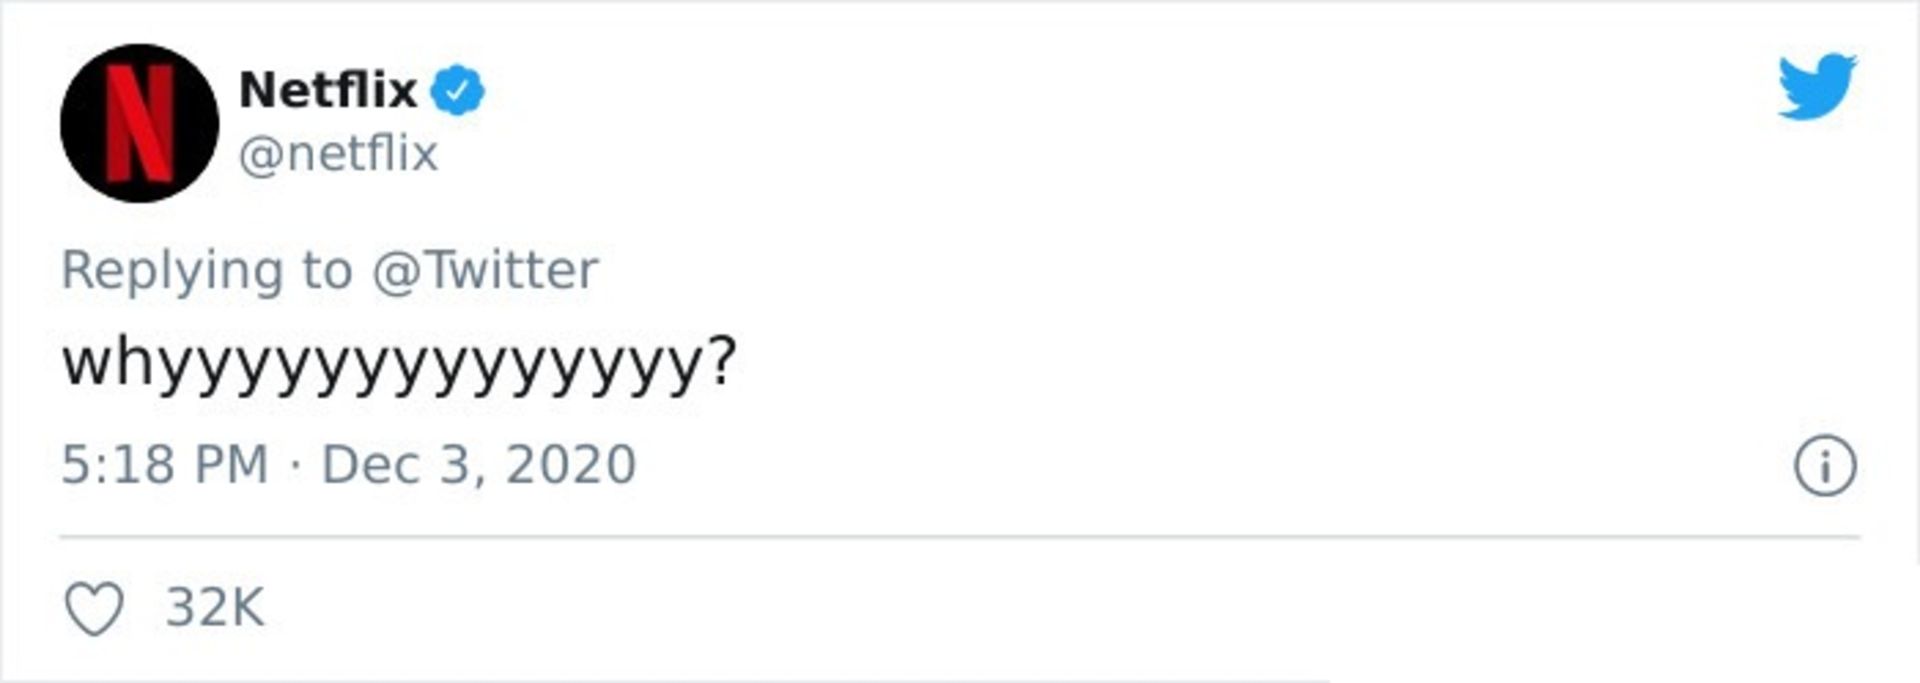
Task: Click the blue verified checkmark badge
Action: pos(457,91)
